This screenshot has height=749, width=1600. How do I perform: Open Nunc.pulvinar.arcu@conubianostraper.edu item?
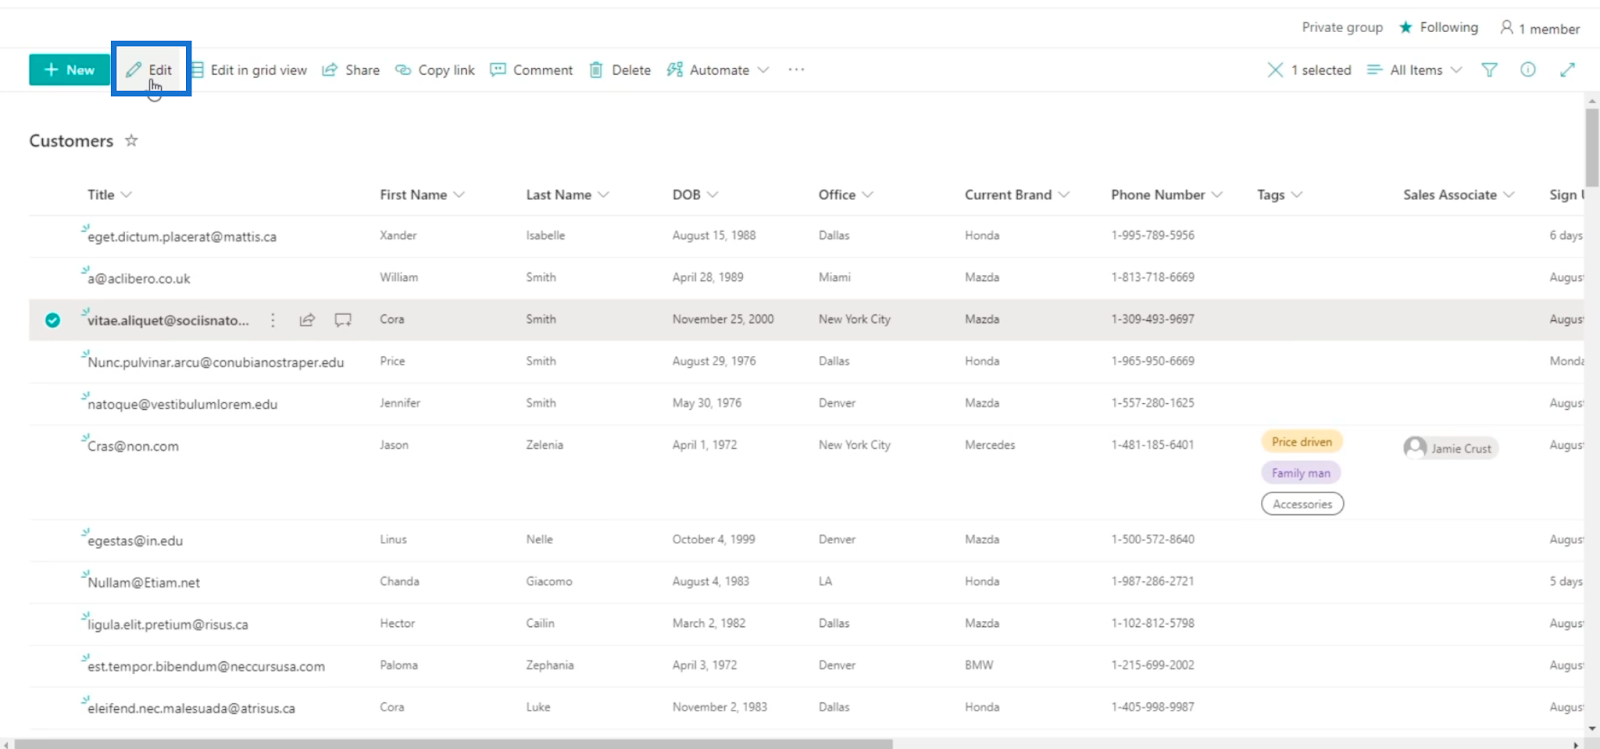pos(216,363)
